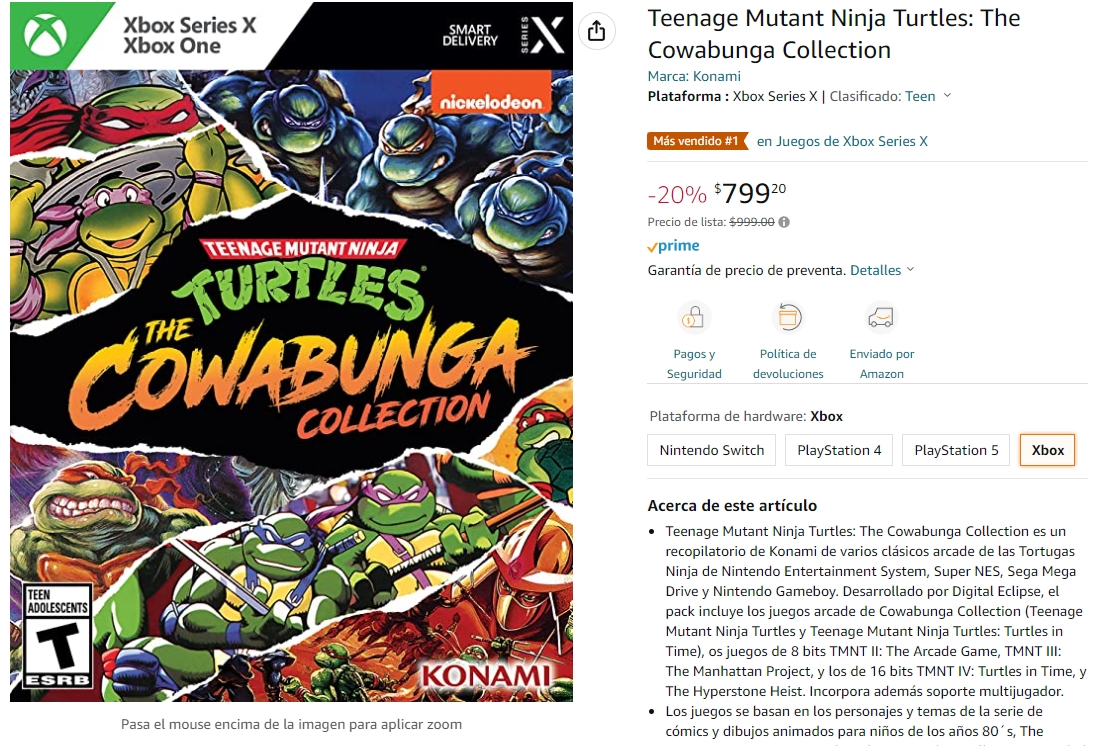
Task: Click the Enviado por Amazon delivery truck icon
Action: click(x=880, y=318)
